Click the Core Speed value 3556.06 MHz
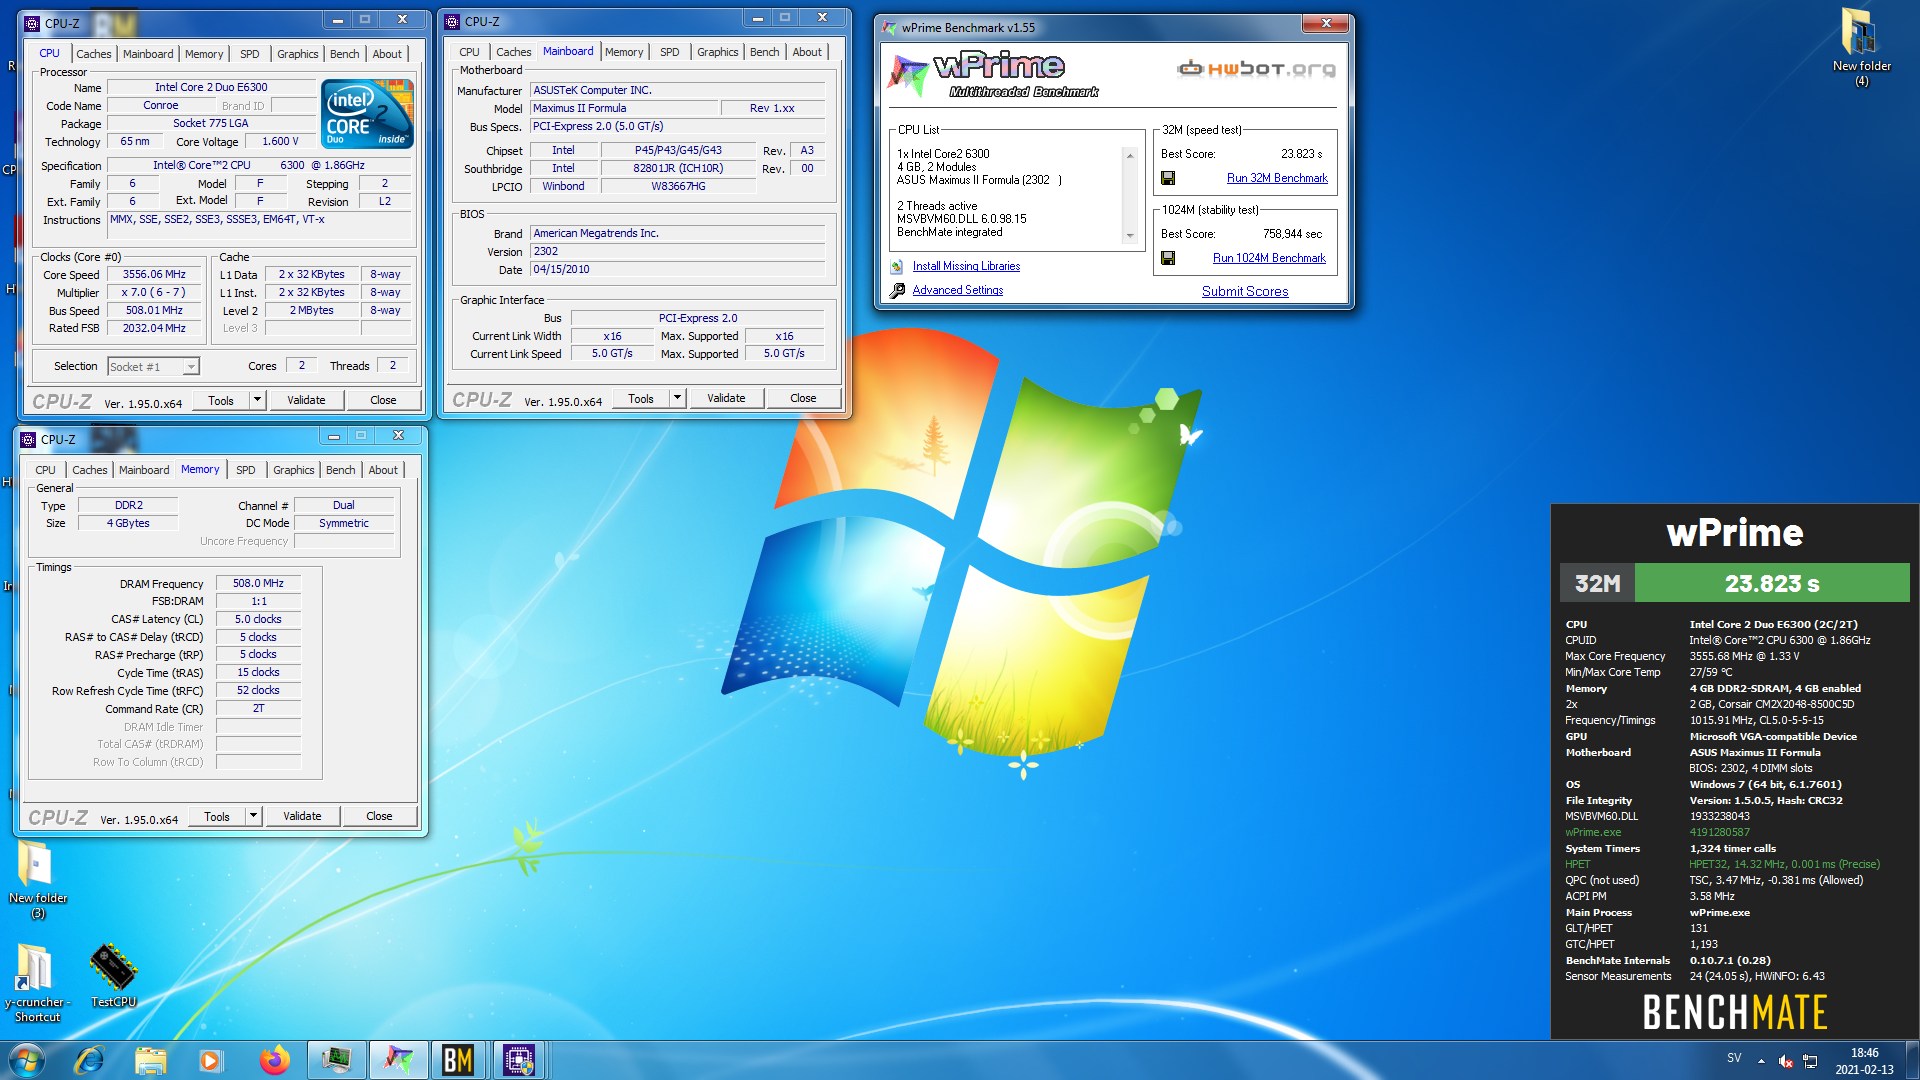Image resolution: width=1920 pixels, height=1080 pixels. coord(154,274)
